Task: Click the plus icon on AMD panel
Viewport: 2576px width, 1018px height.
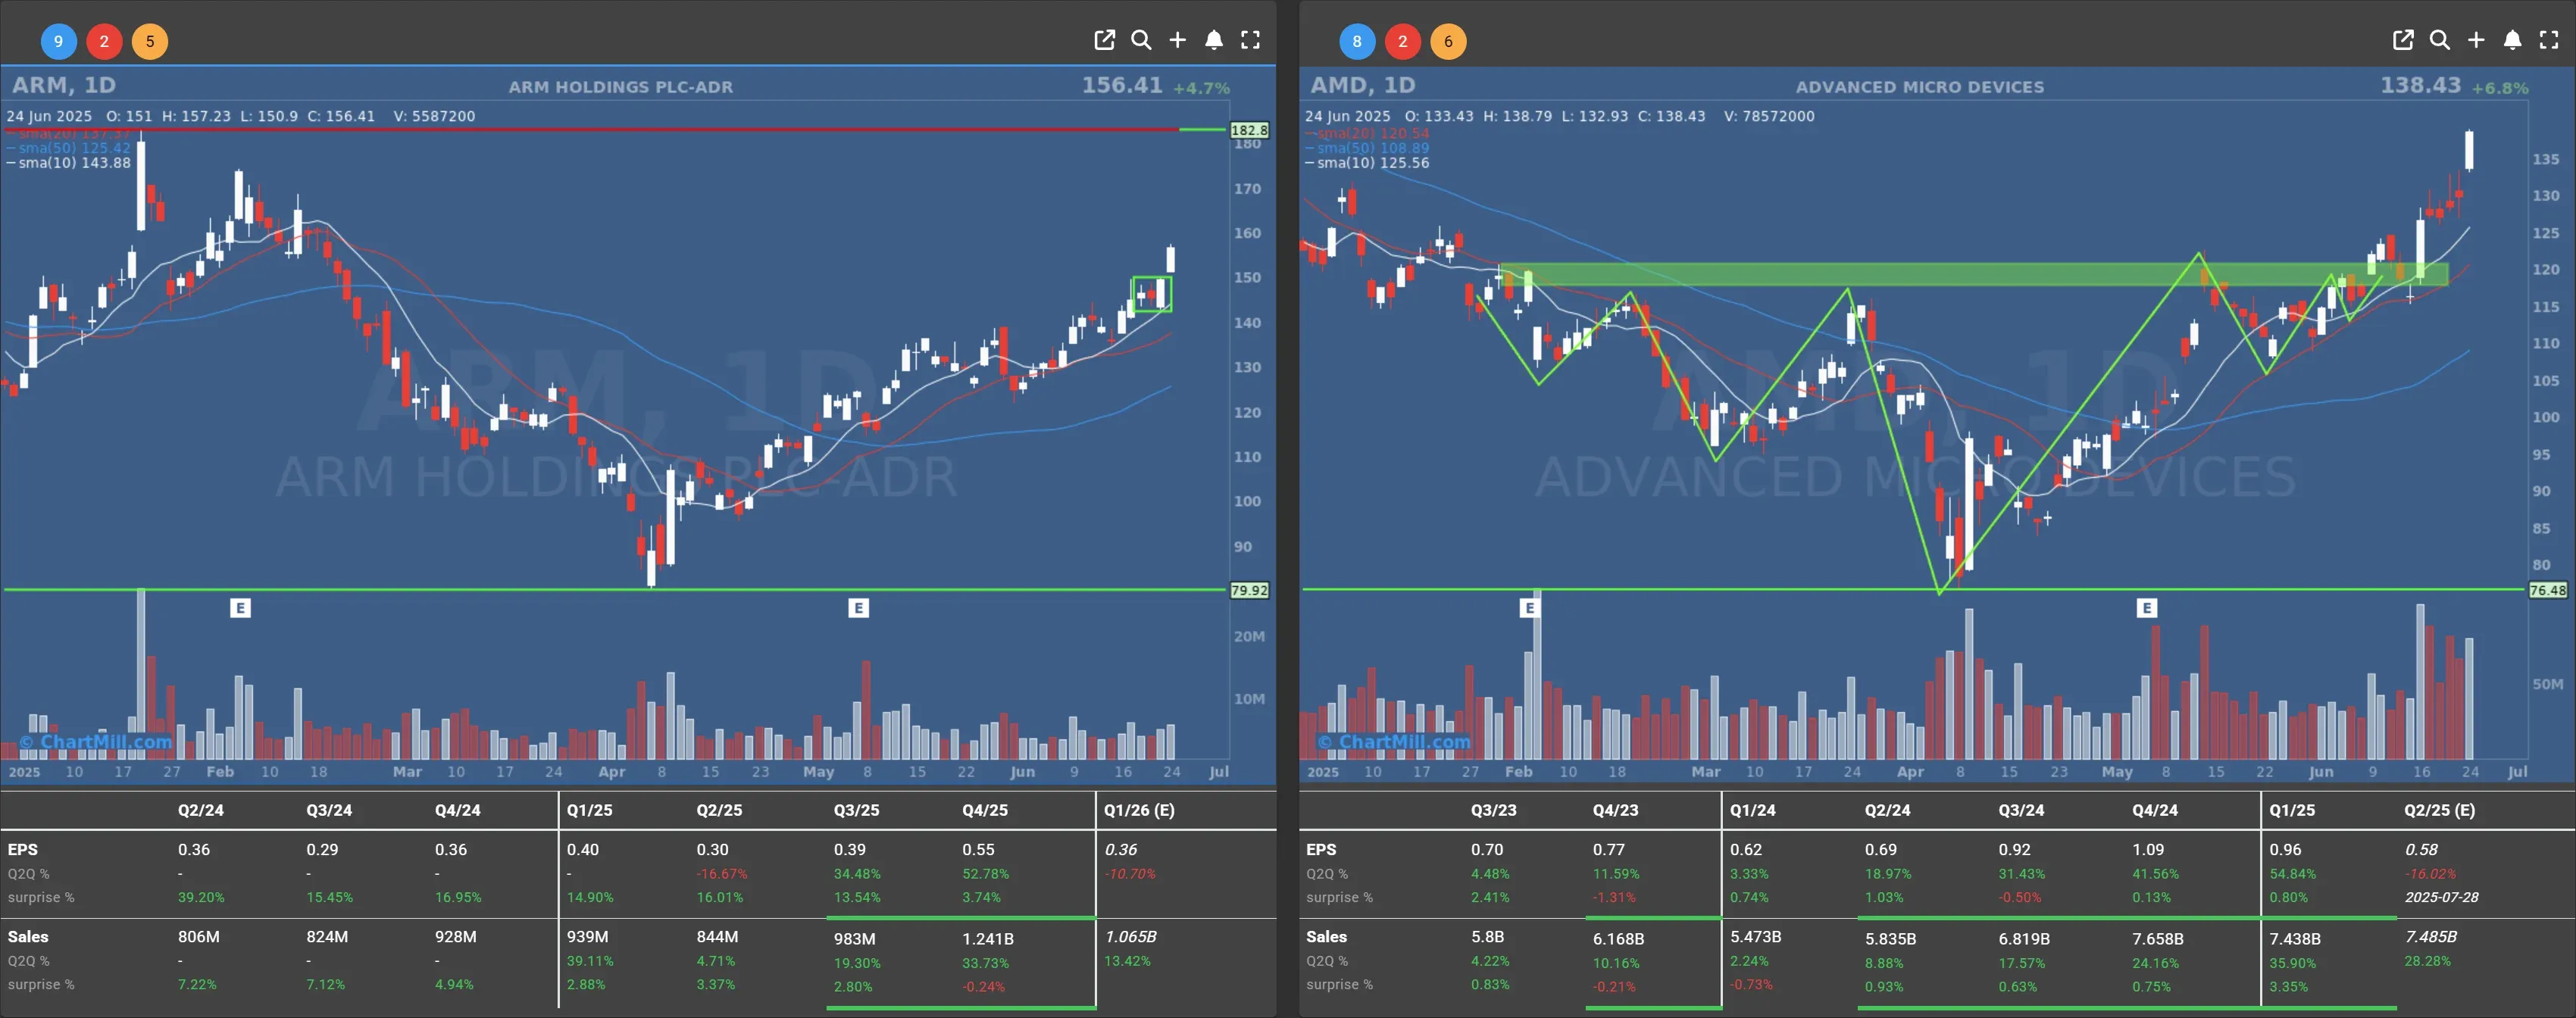Action: 2476,40
